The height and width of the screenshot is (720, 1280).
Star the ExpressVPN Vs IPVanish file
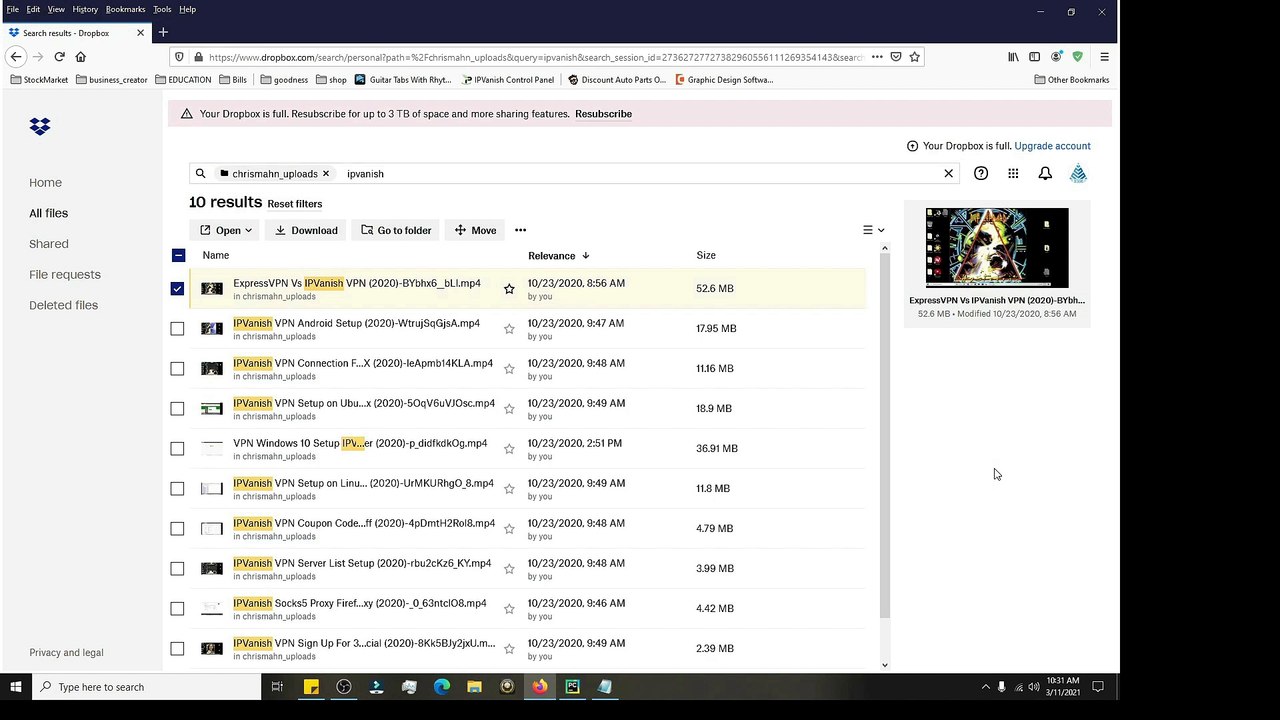coord(509,289)
